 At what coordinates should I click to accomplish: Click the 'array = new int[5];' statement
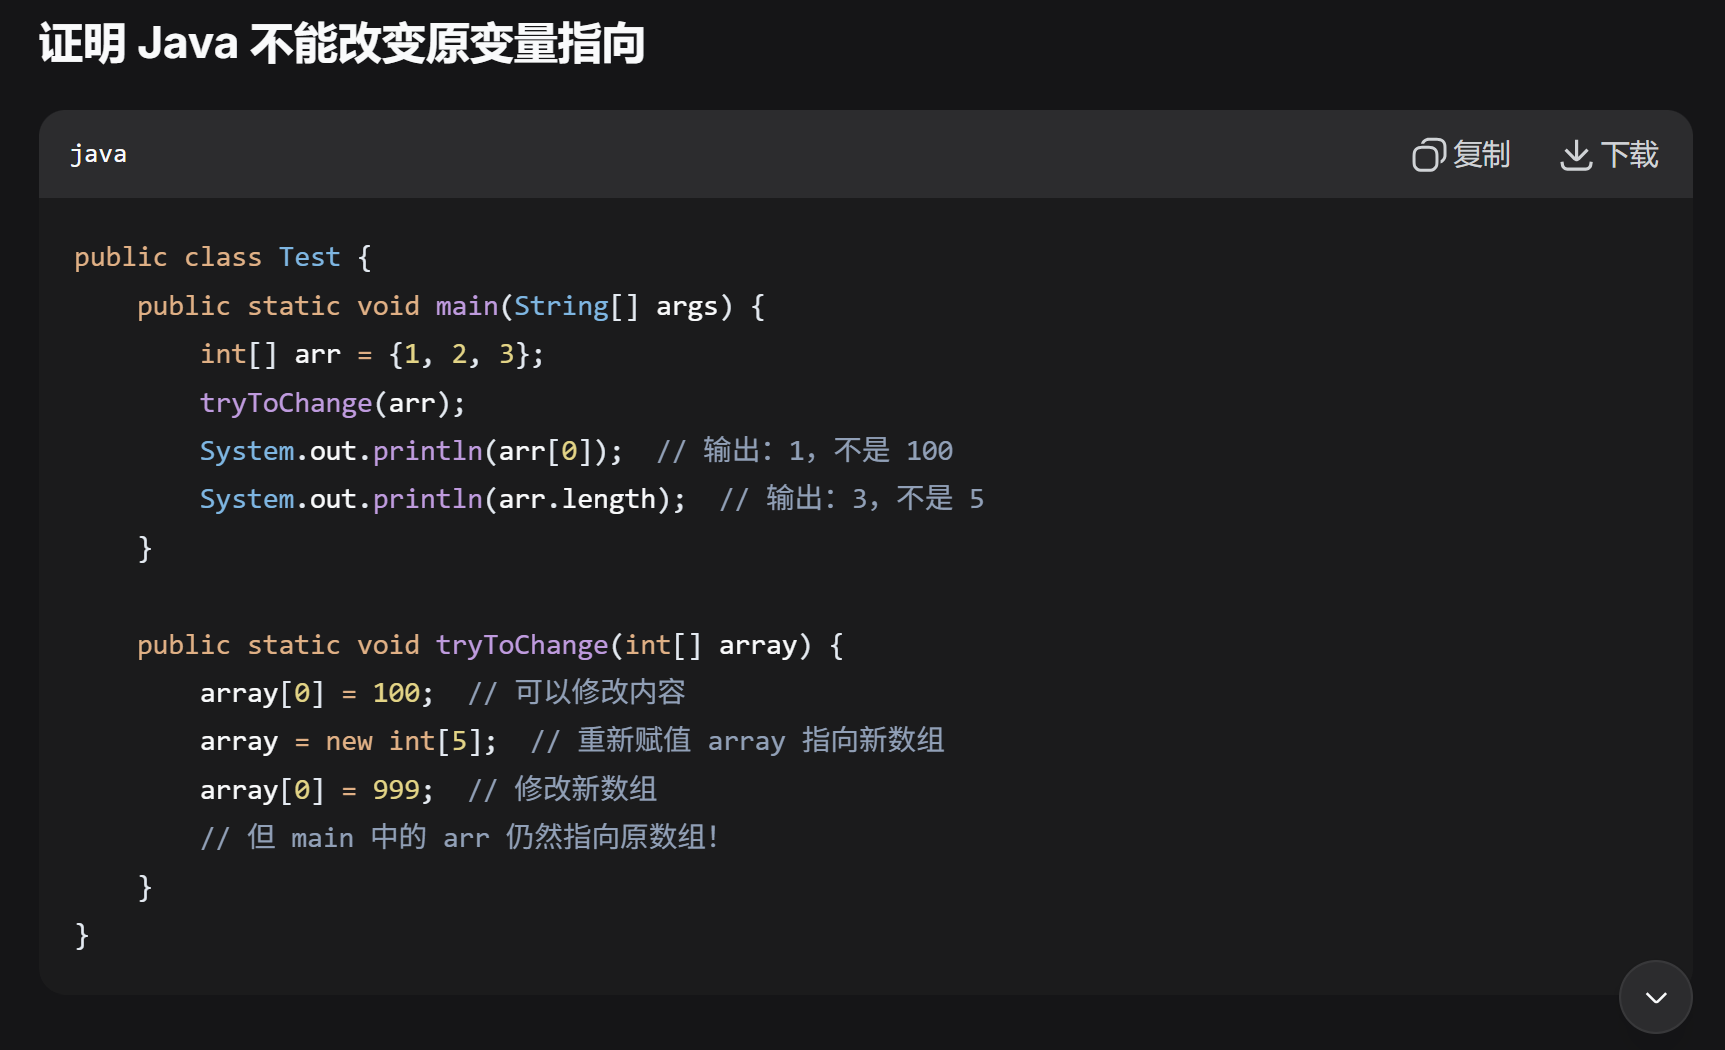pyautogui.click(x=348, y=741)
